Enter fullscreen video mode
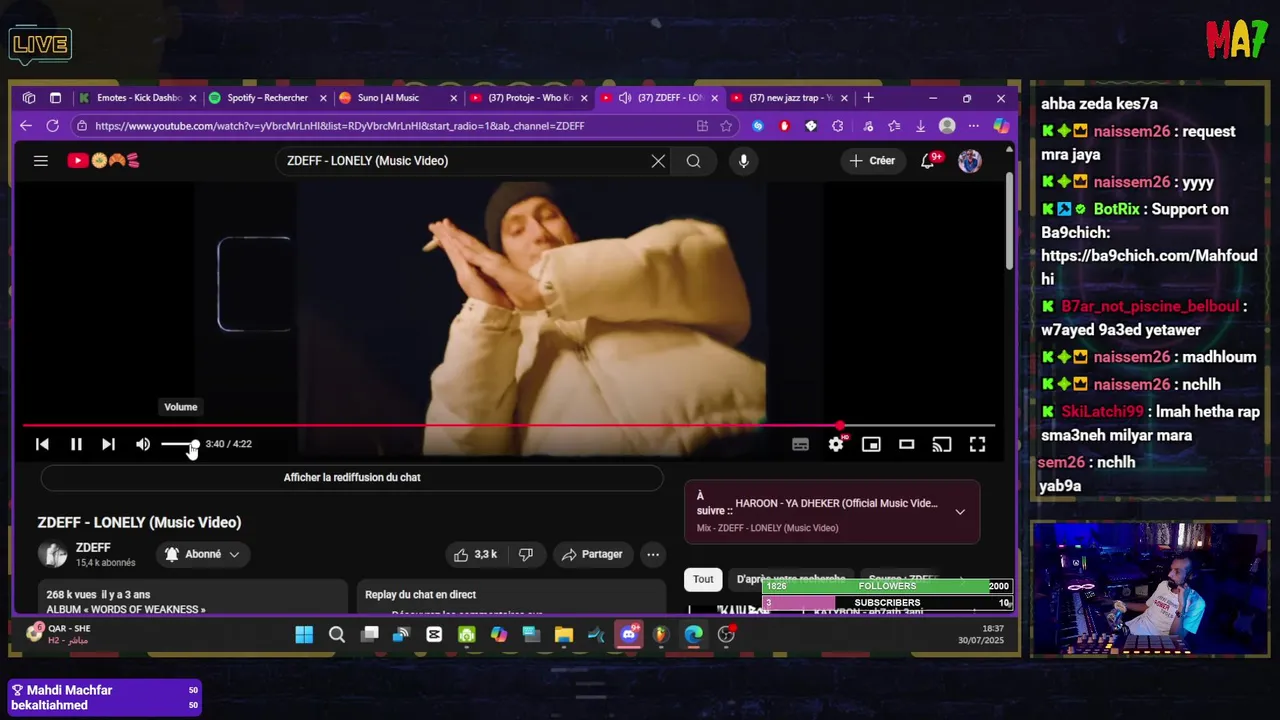The height and width of the screenshot is (720, 1280). 977,445
